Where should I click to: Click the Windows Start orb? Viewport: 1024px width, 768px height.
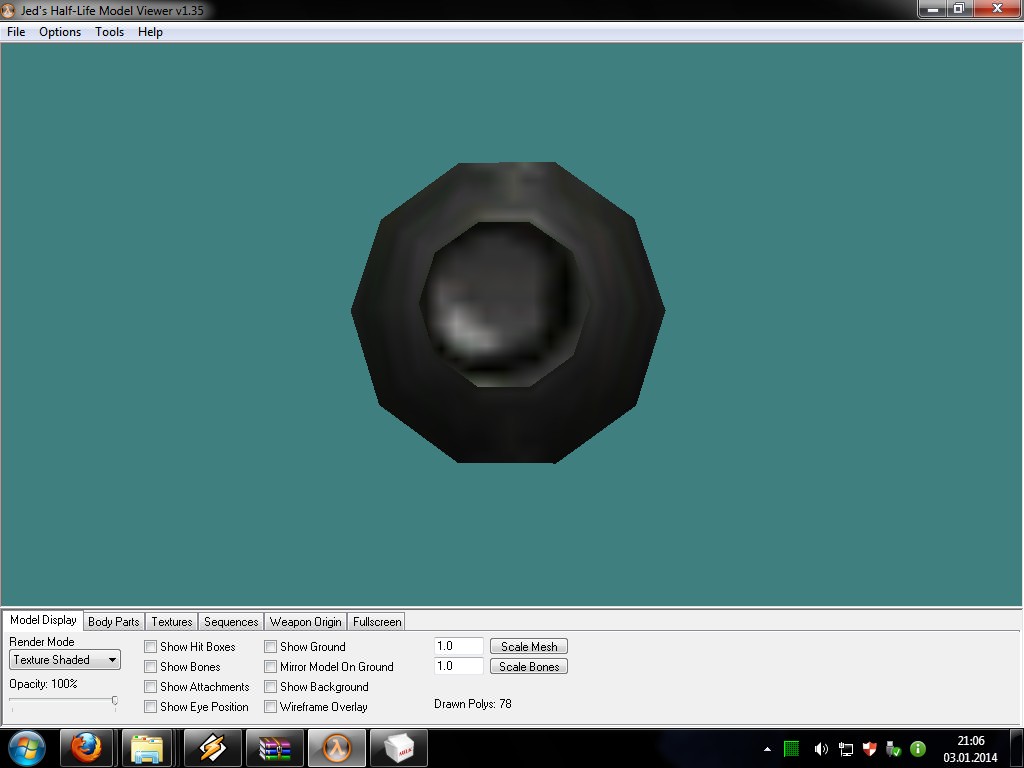click(27, 748)
